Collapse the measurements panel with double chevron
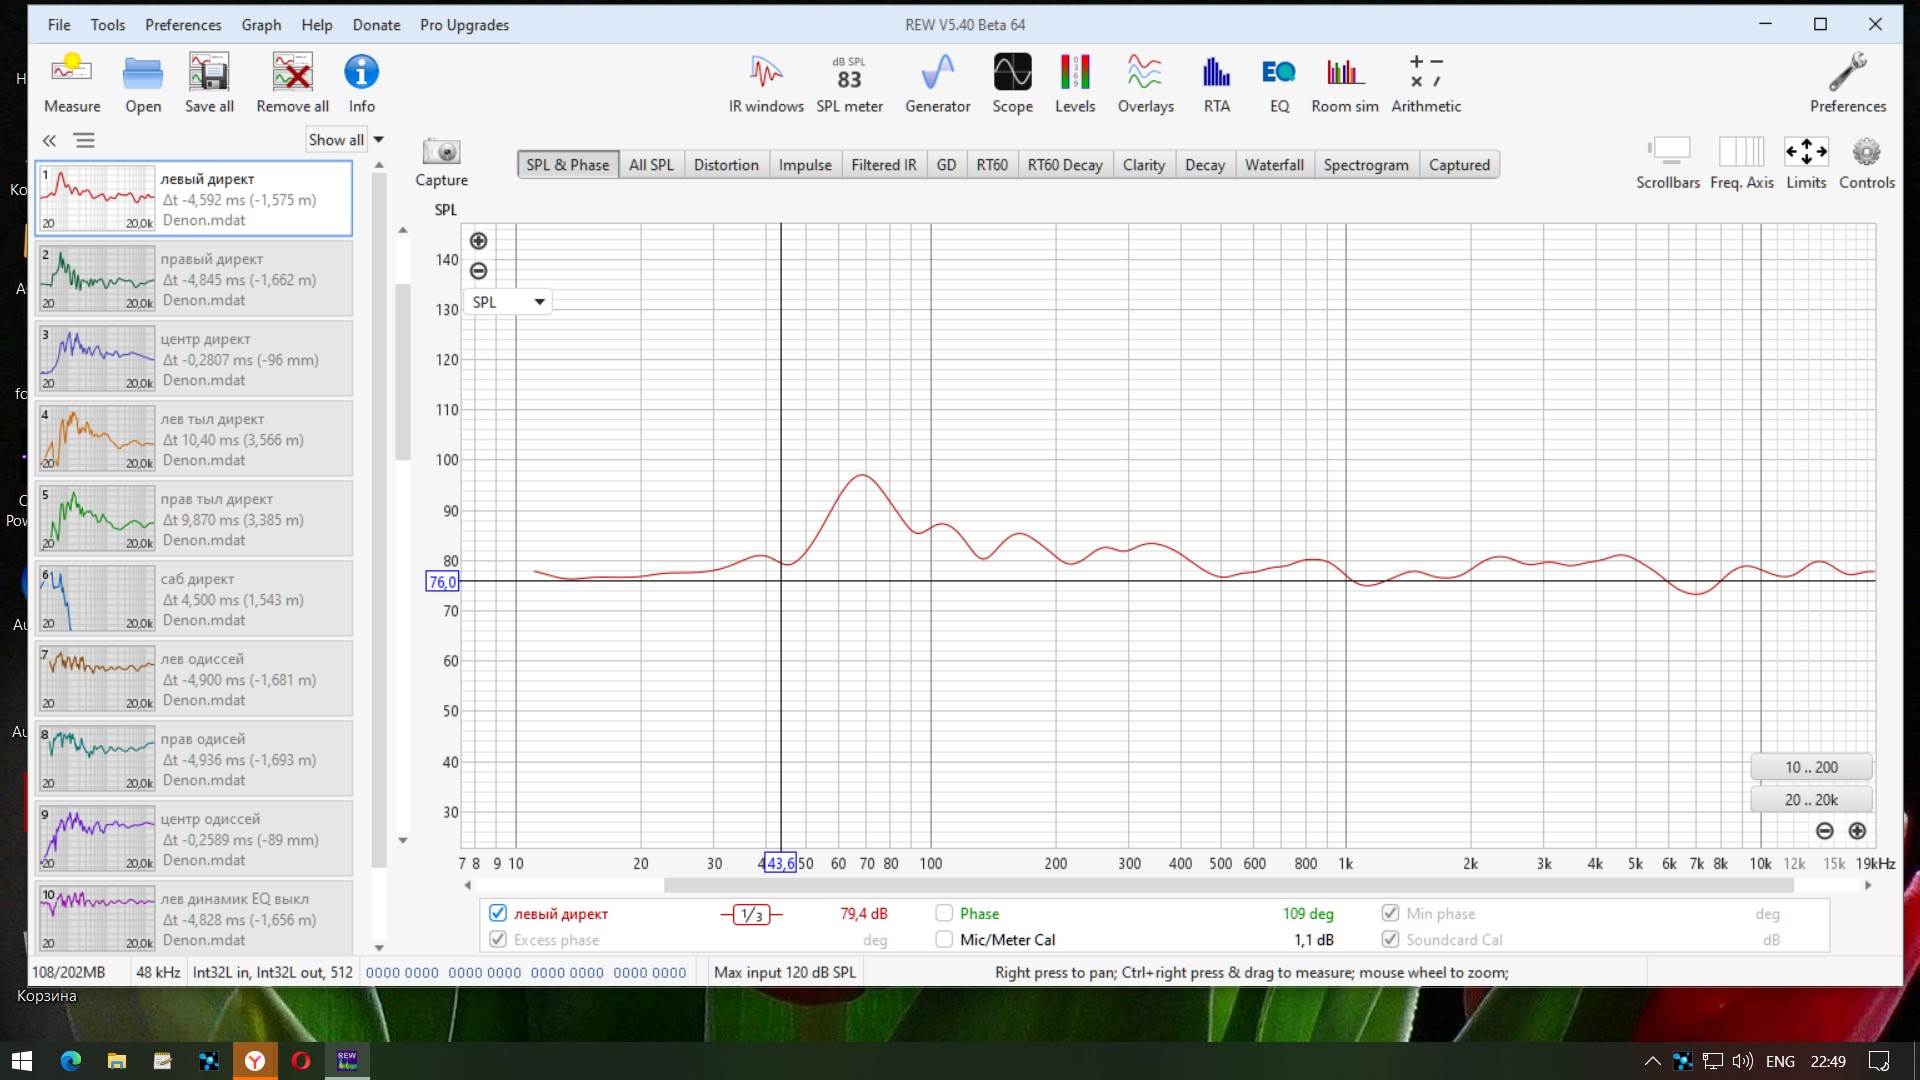1920x1080 pixels. pos(49,141)
